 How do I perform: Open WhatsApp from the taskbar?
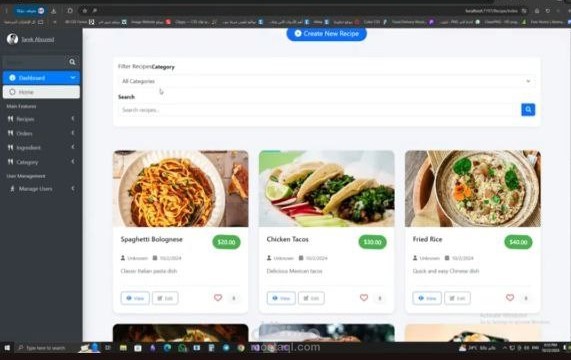tap(182, 348)
